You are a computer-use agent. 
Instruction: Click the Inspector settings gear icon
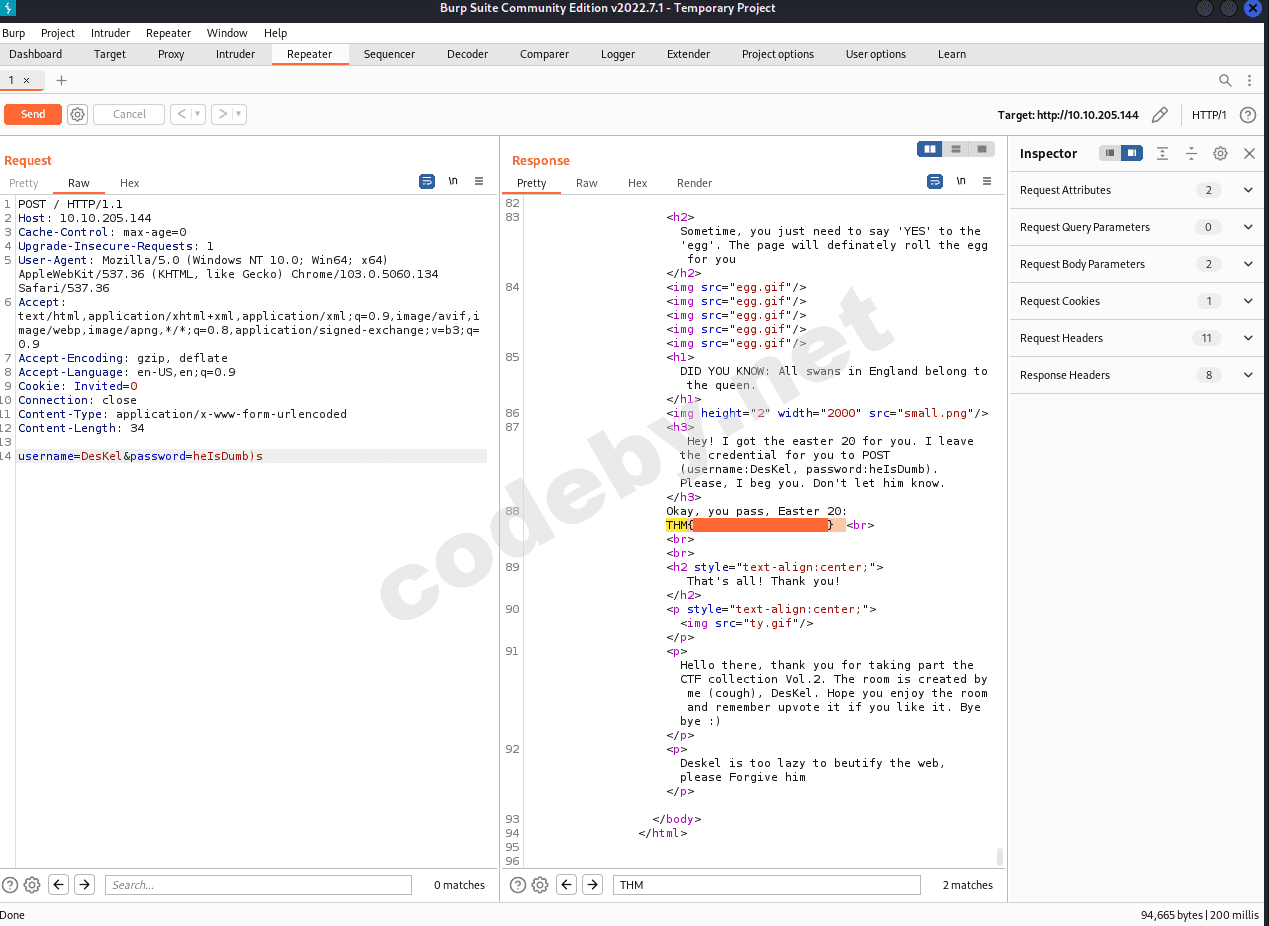coord(1220,153)
